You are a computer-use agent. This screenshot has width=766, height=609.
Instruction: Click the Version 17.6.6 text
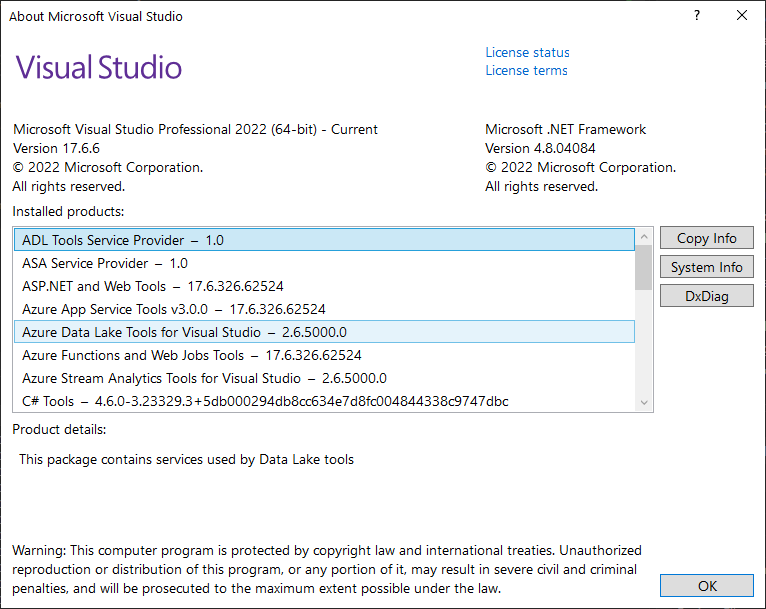tap(56, 148)
